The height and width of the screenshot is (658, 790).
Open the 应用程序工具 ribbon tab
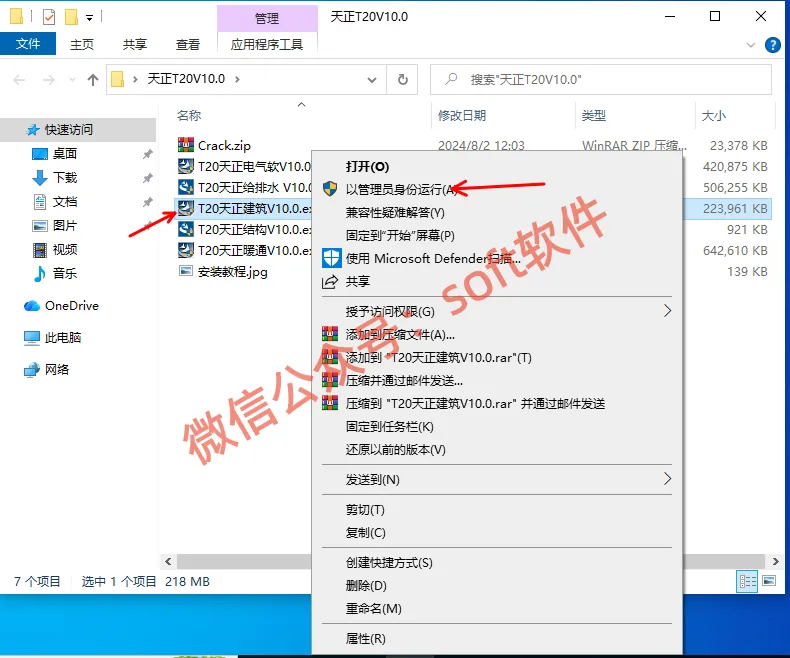267,44
